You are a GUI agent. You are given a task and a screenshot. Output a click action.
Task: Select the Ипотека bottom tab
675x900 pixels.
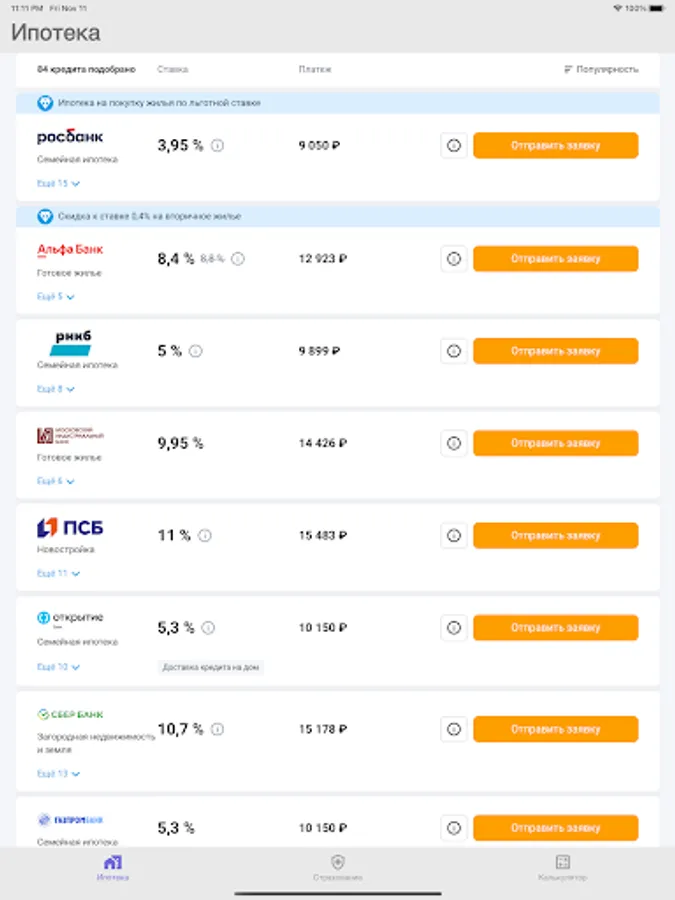coord(112,867)
